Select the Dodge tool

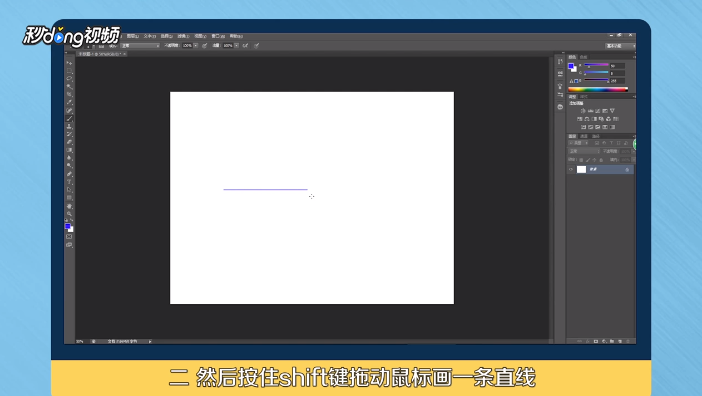[69, 166]
